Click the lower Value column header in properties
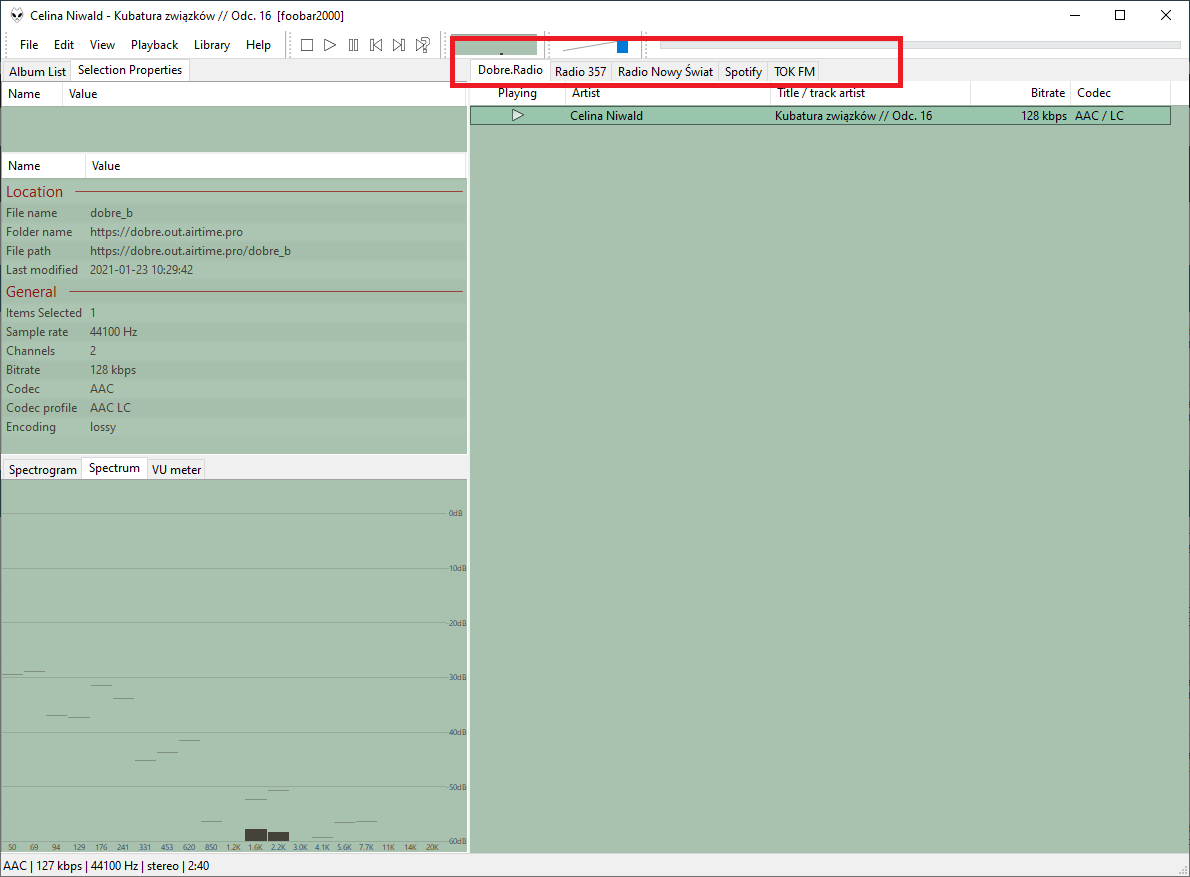The width and height of the screenshot is (1190, 877). (x=275, y=165)
